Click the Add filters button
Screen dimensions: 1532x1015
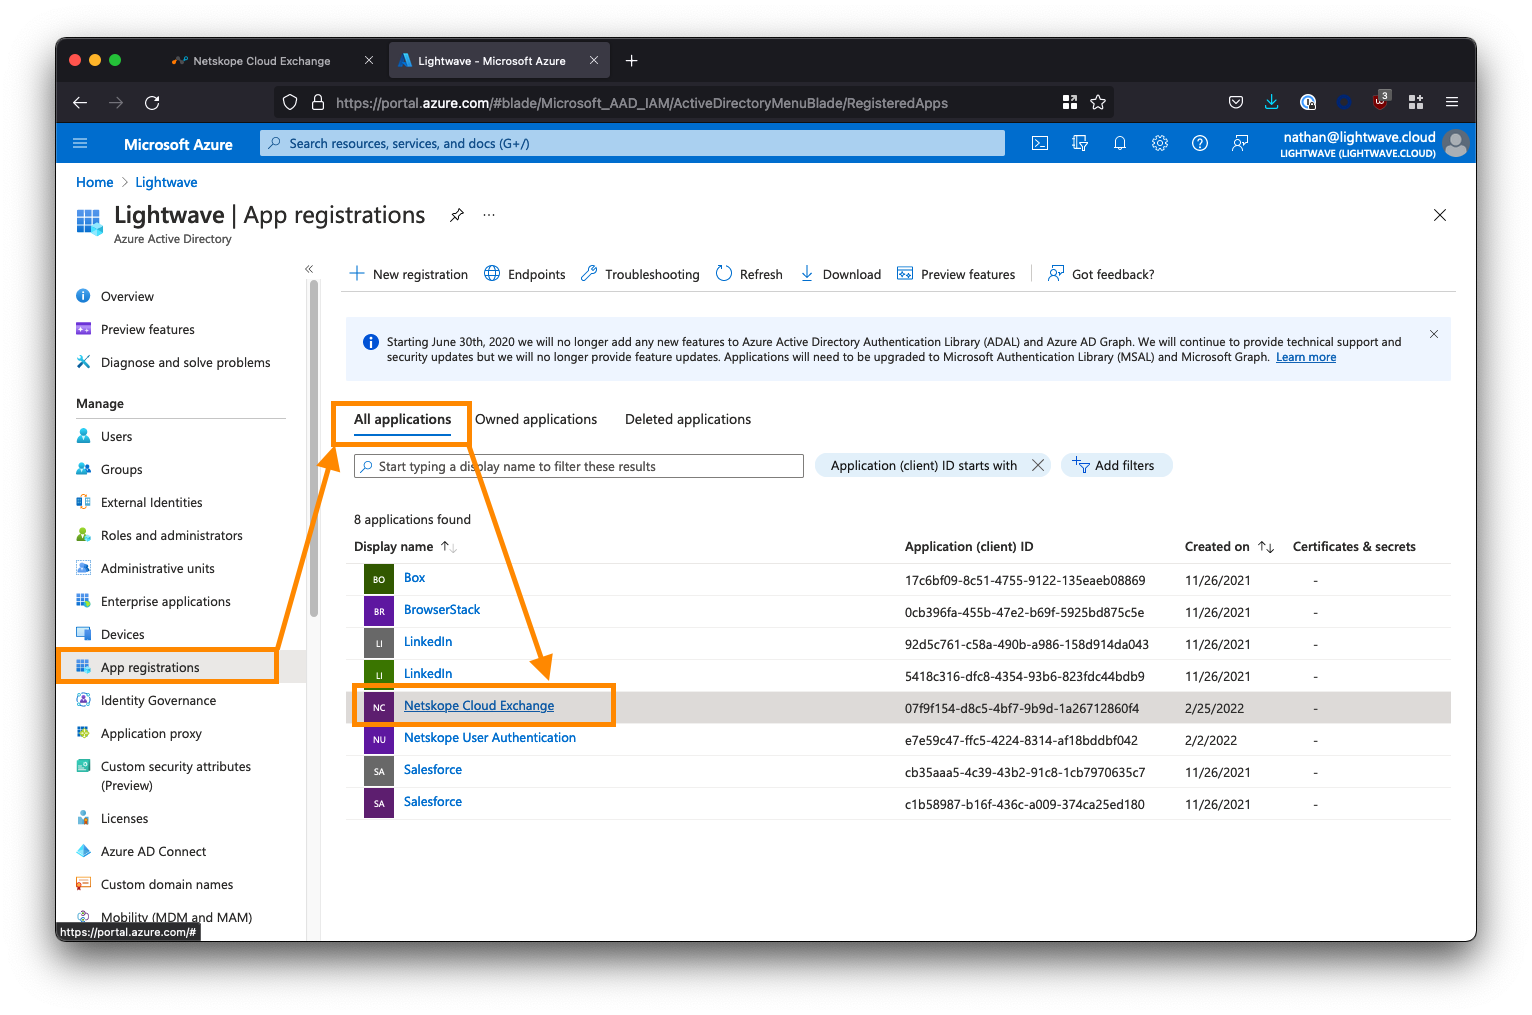(1116, 466)
